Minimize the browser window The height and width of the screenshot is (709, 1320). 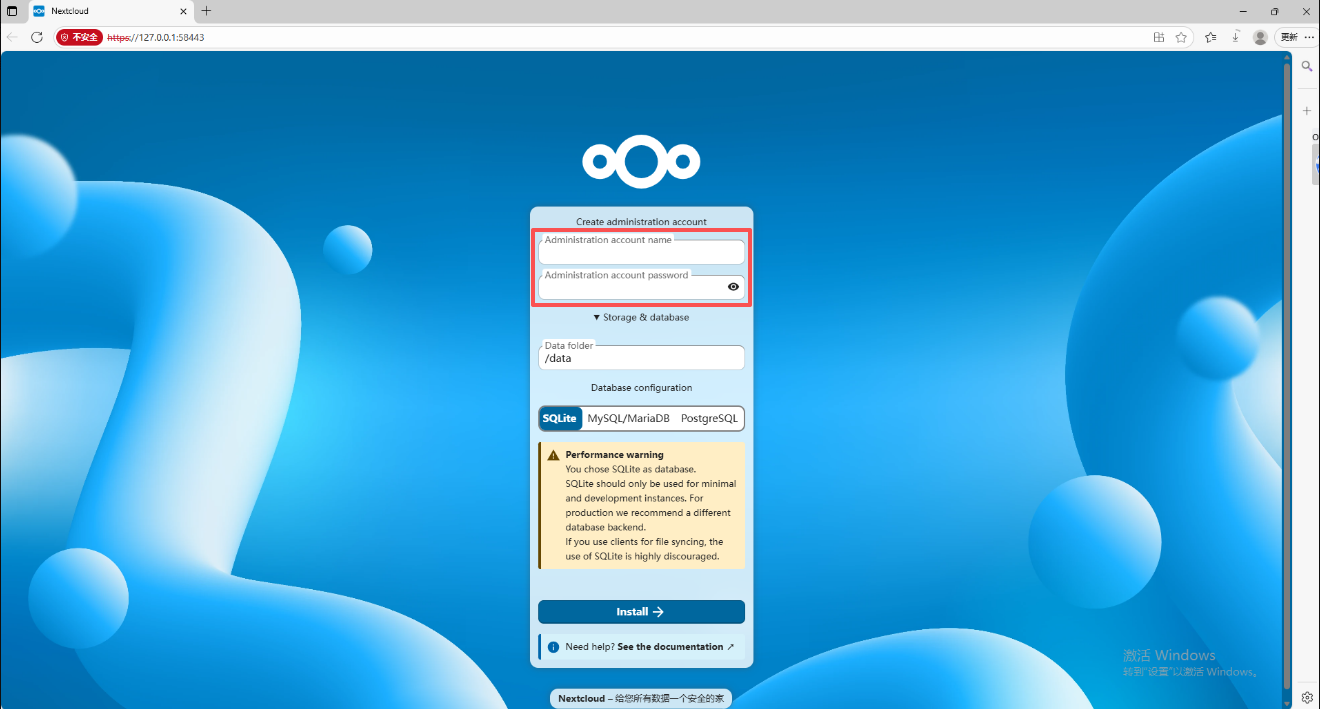1244,11
